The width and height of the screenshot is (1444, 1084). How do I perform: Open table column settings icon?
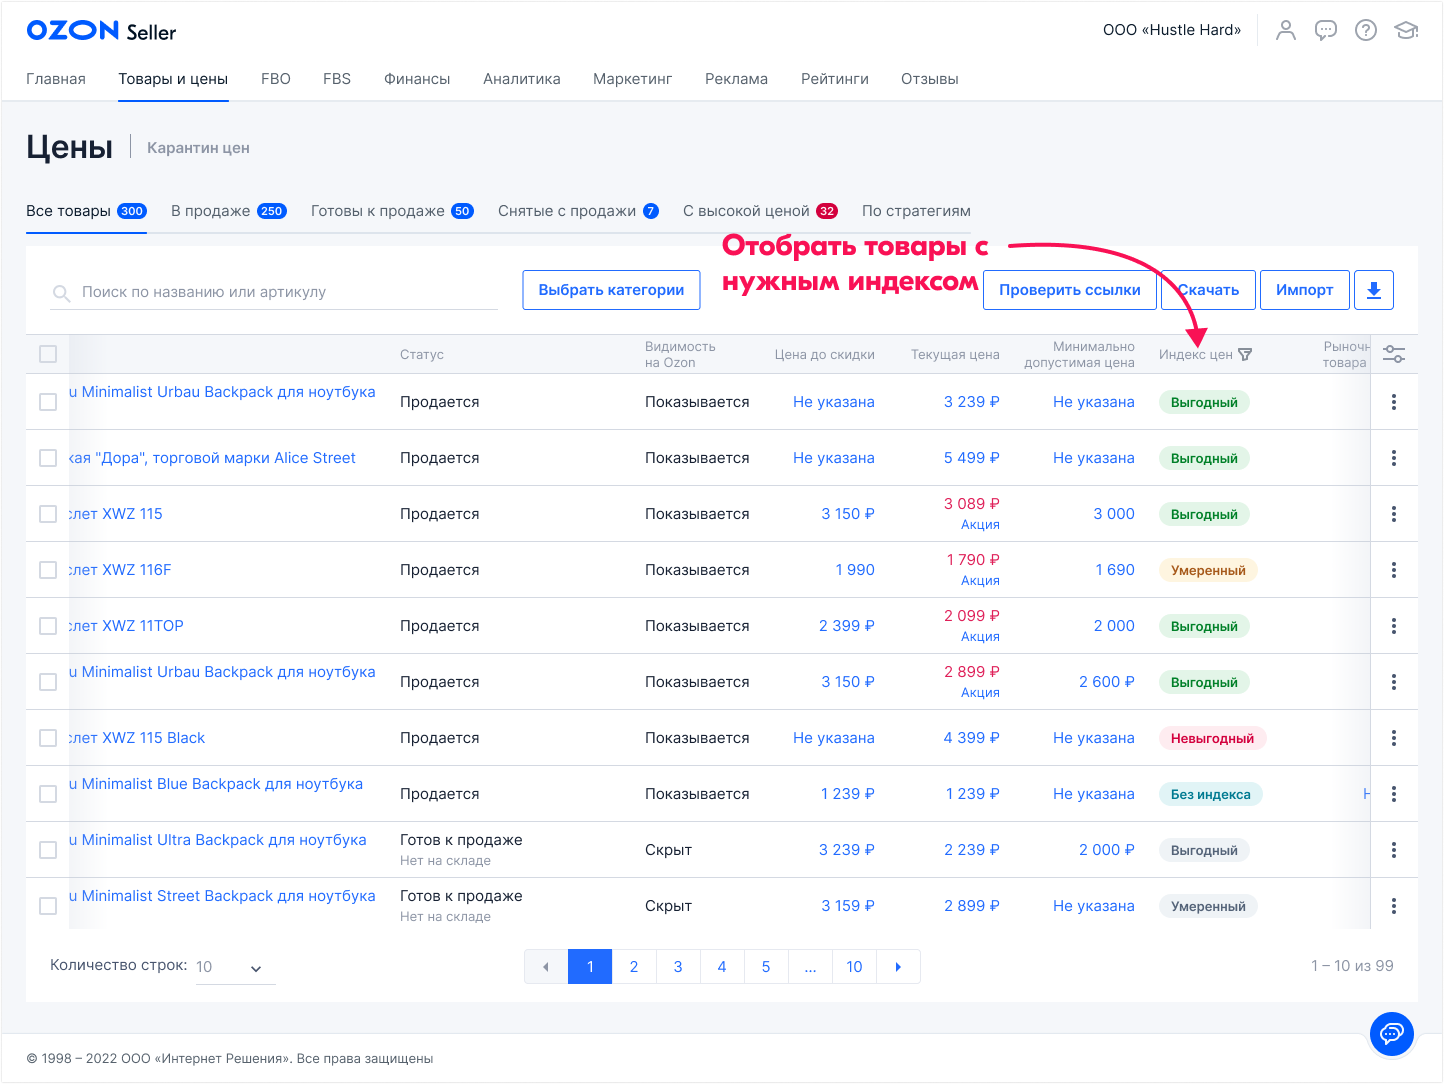pos(1394,354)
